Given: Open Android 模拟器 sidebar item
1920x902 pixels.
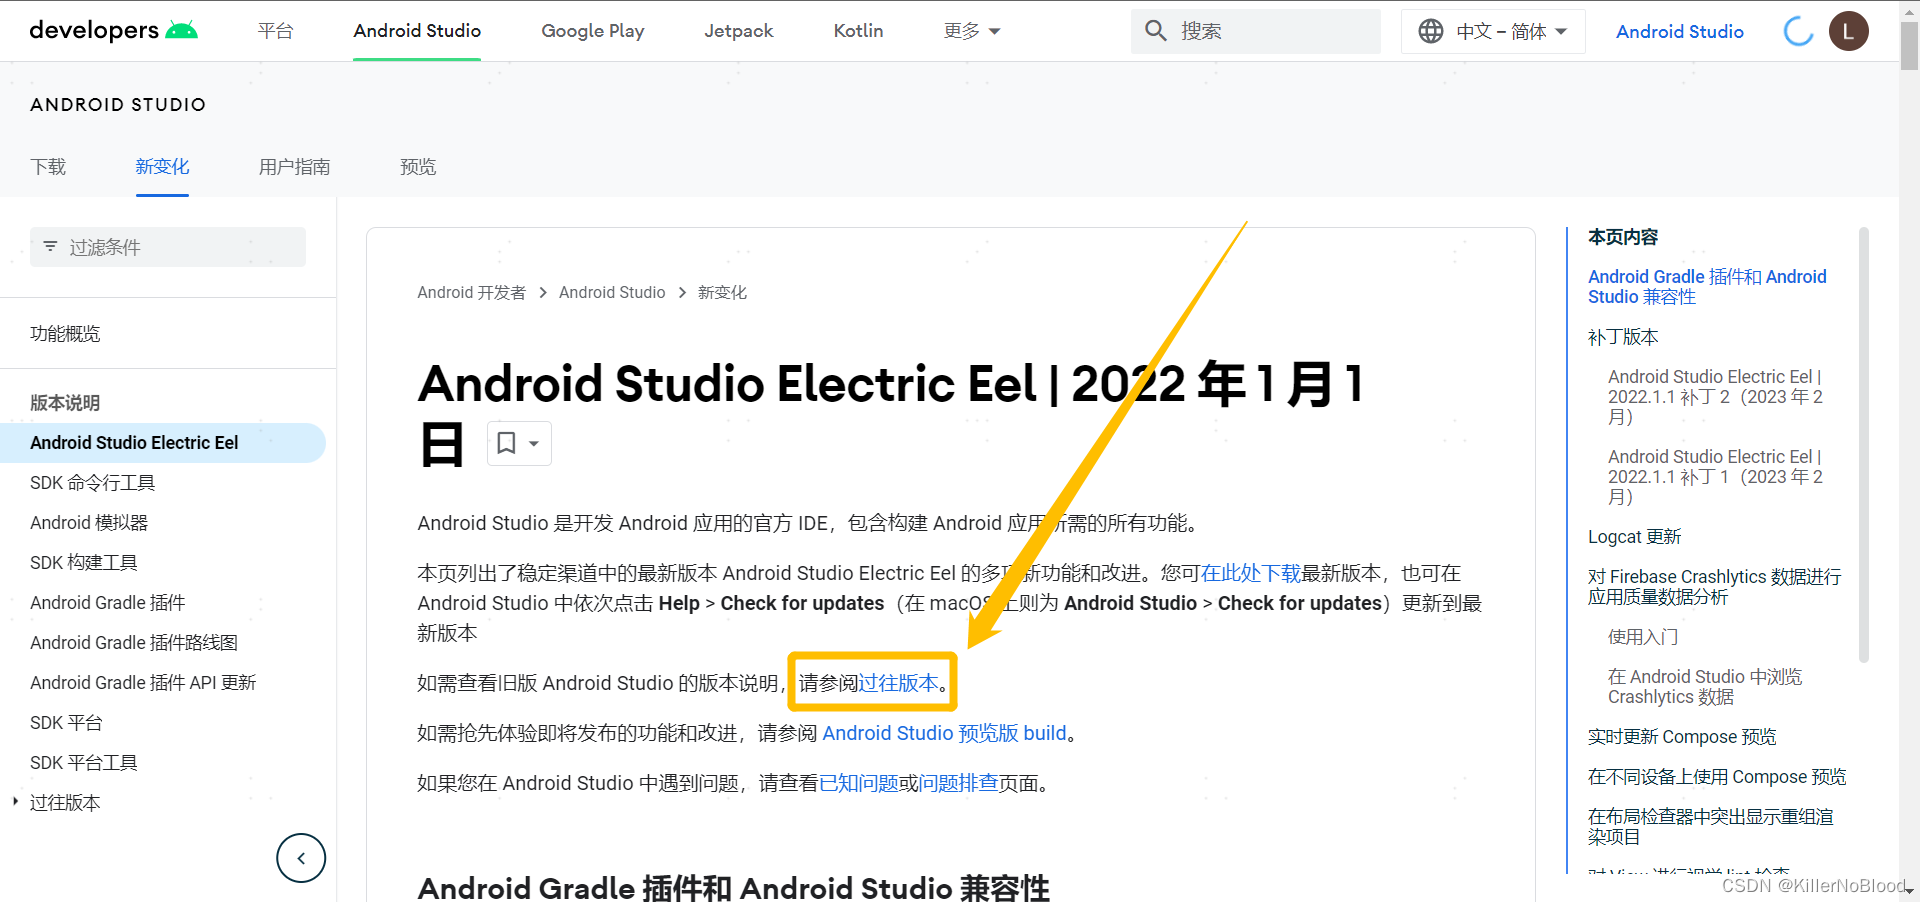Looking at the screenshot, I should pos(89,523).
